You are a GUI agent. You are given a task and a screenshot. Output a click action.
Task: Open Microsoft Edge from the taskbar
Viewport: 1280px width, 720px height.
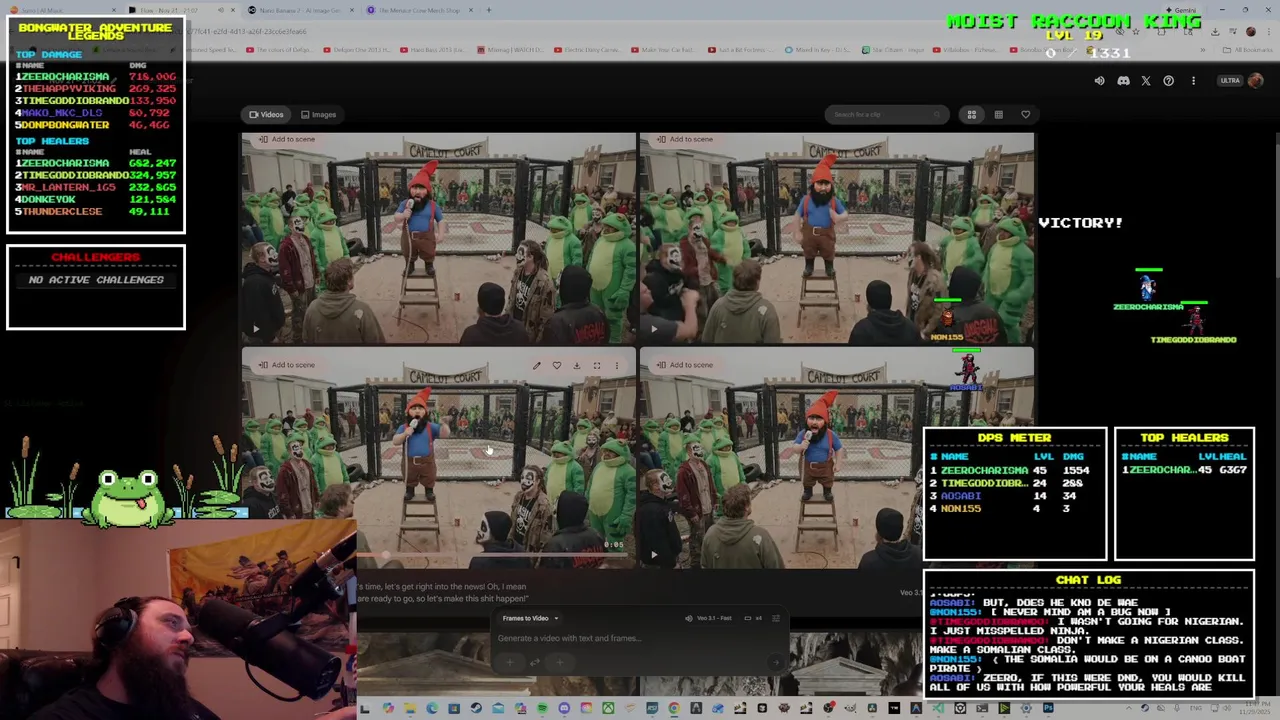tap(432, 708)
